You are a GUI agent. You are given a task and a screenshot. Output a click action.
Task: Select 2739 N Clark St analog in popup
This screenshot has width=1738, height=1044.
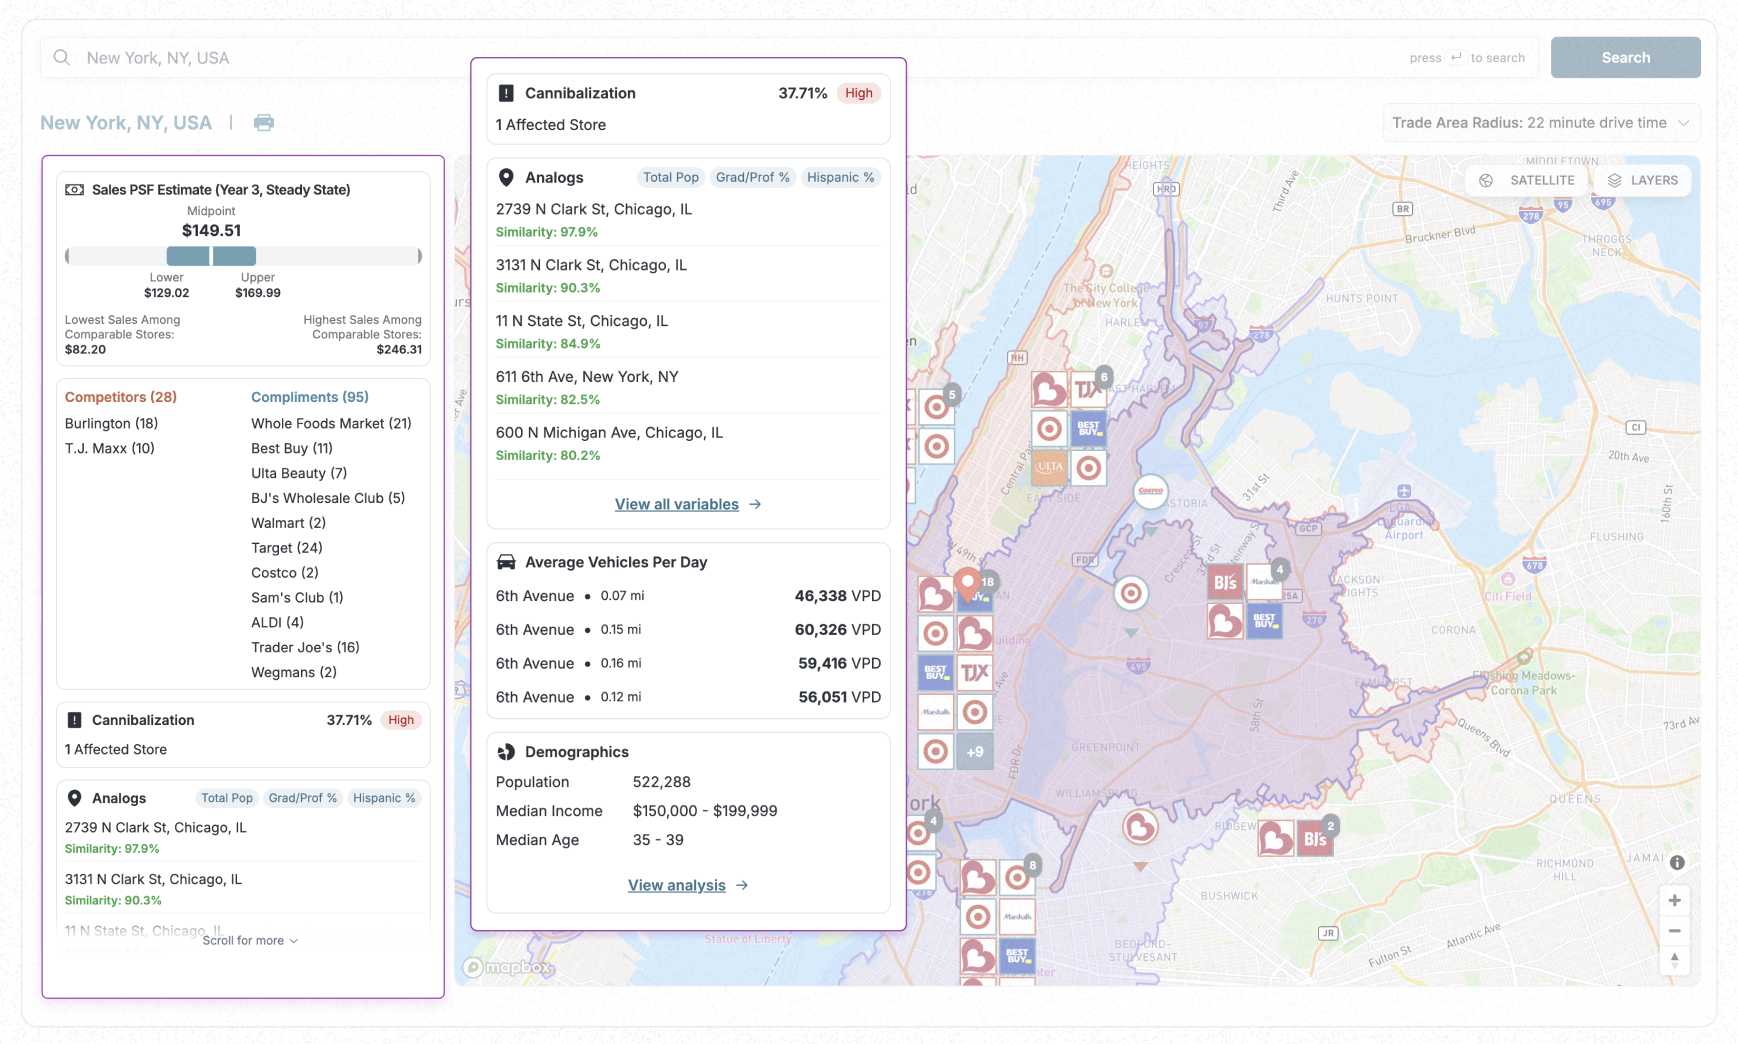(x=688, y=219)
